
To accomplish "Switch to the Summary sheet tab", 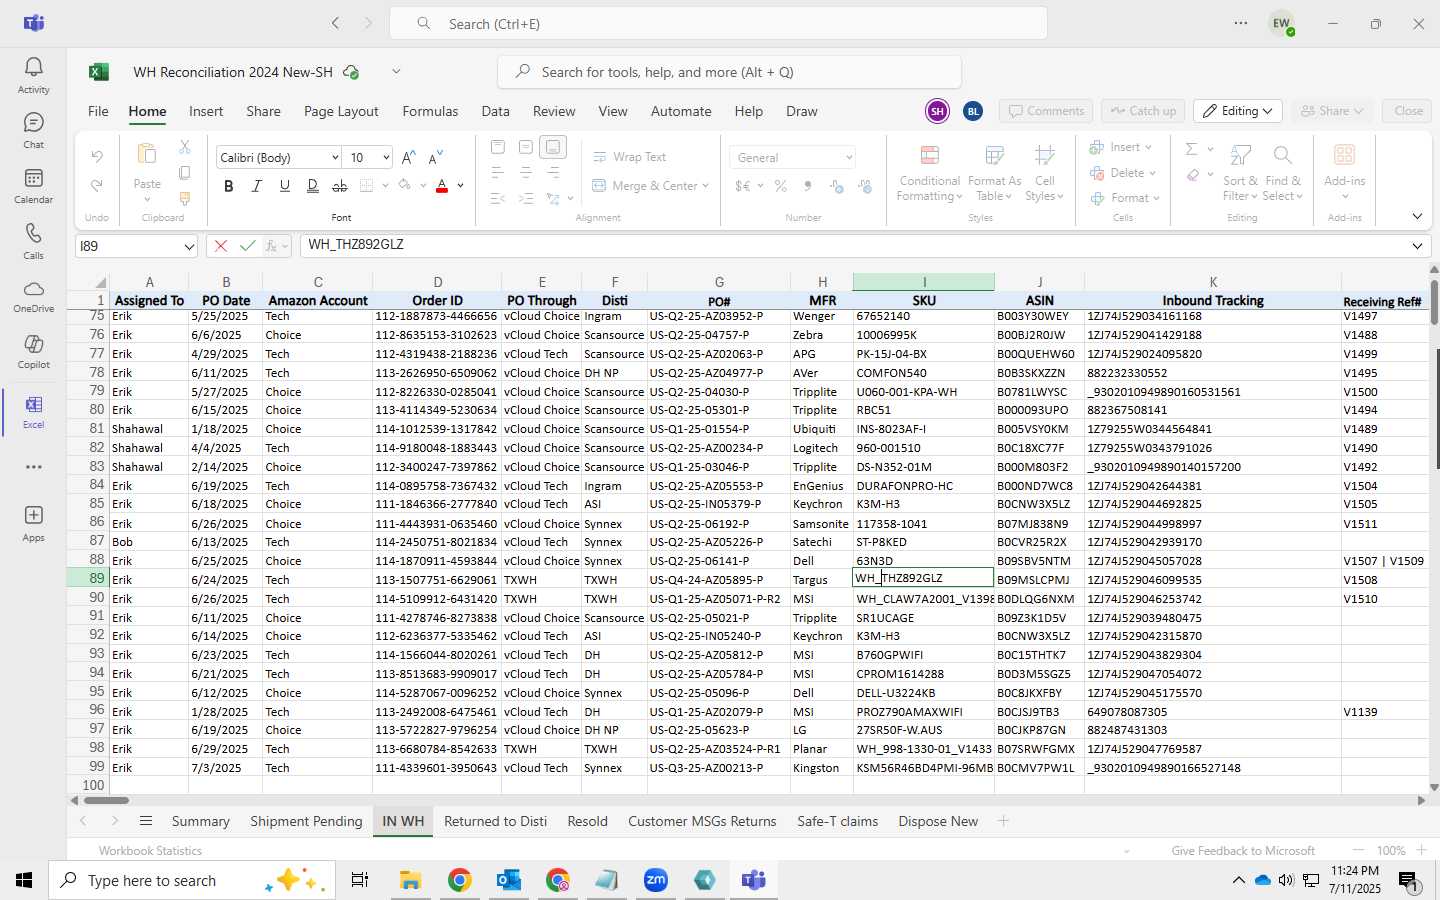I will coord(200,821).
